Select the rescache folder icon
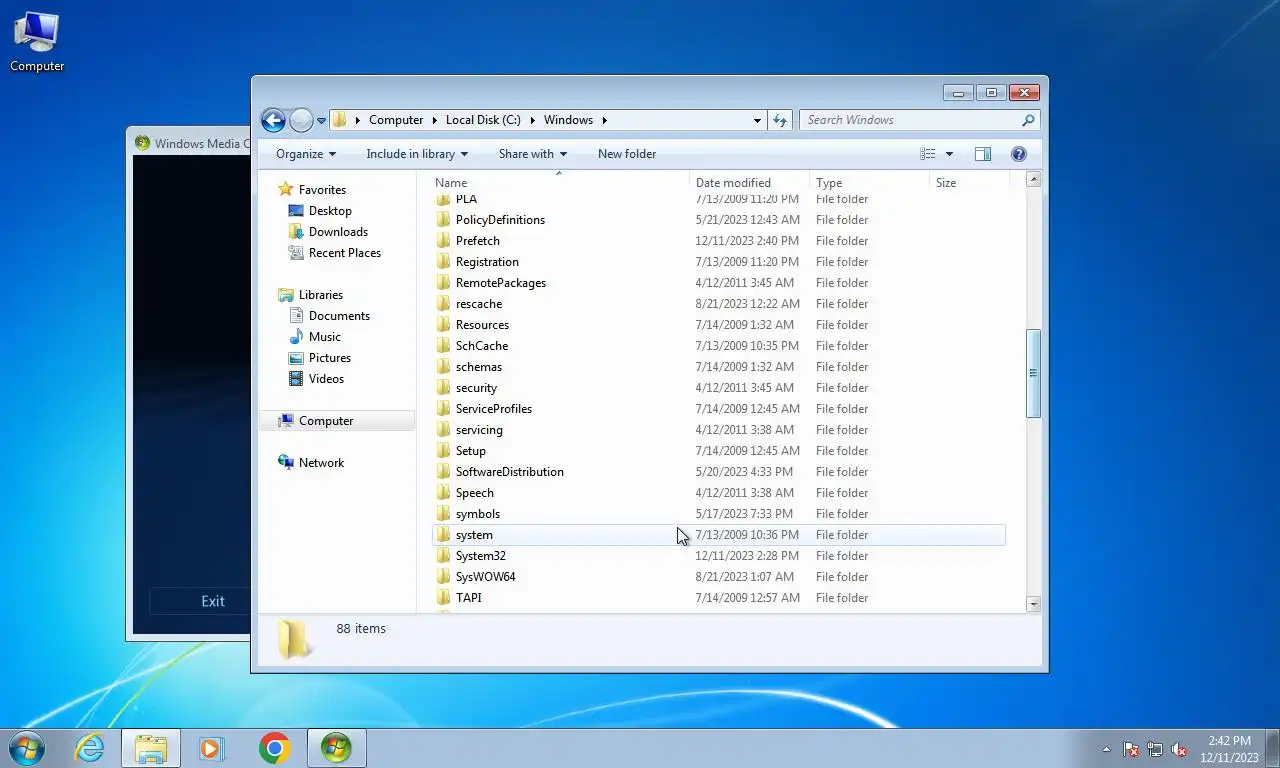 [444, 304]
